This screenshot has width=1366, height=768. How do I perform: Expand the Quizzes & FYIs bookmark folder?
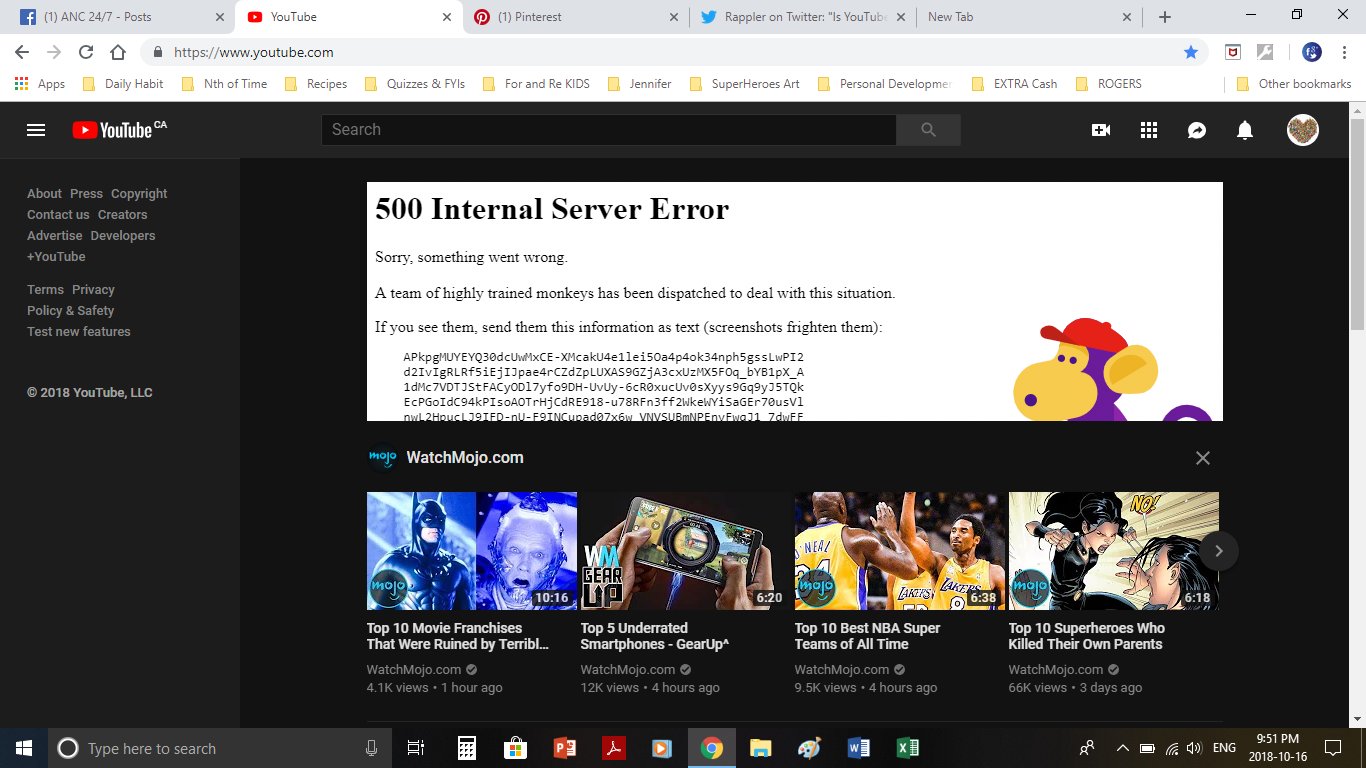[x=415, y=84]
